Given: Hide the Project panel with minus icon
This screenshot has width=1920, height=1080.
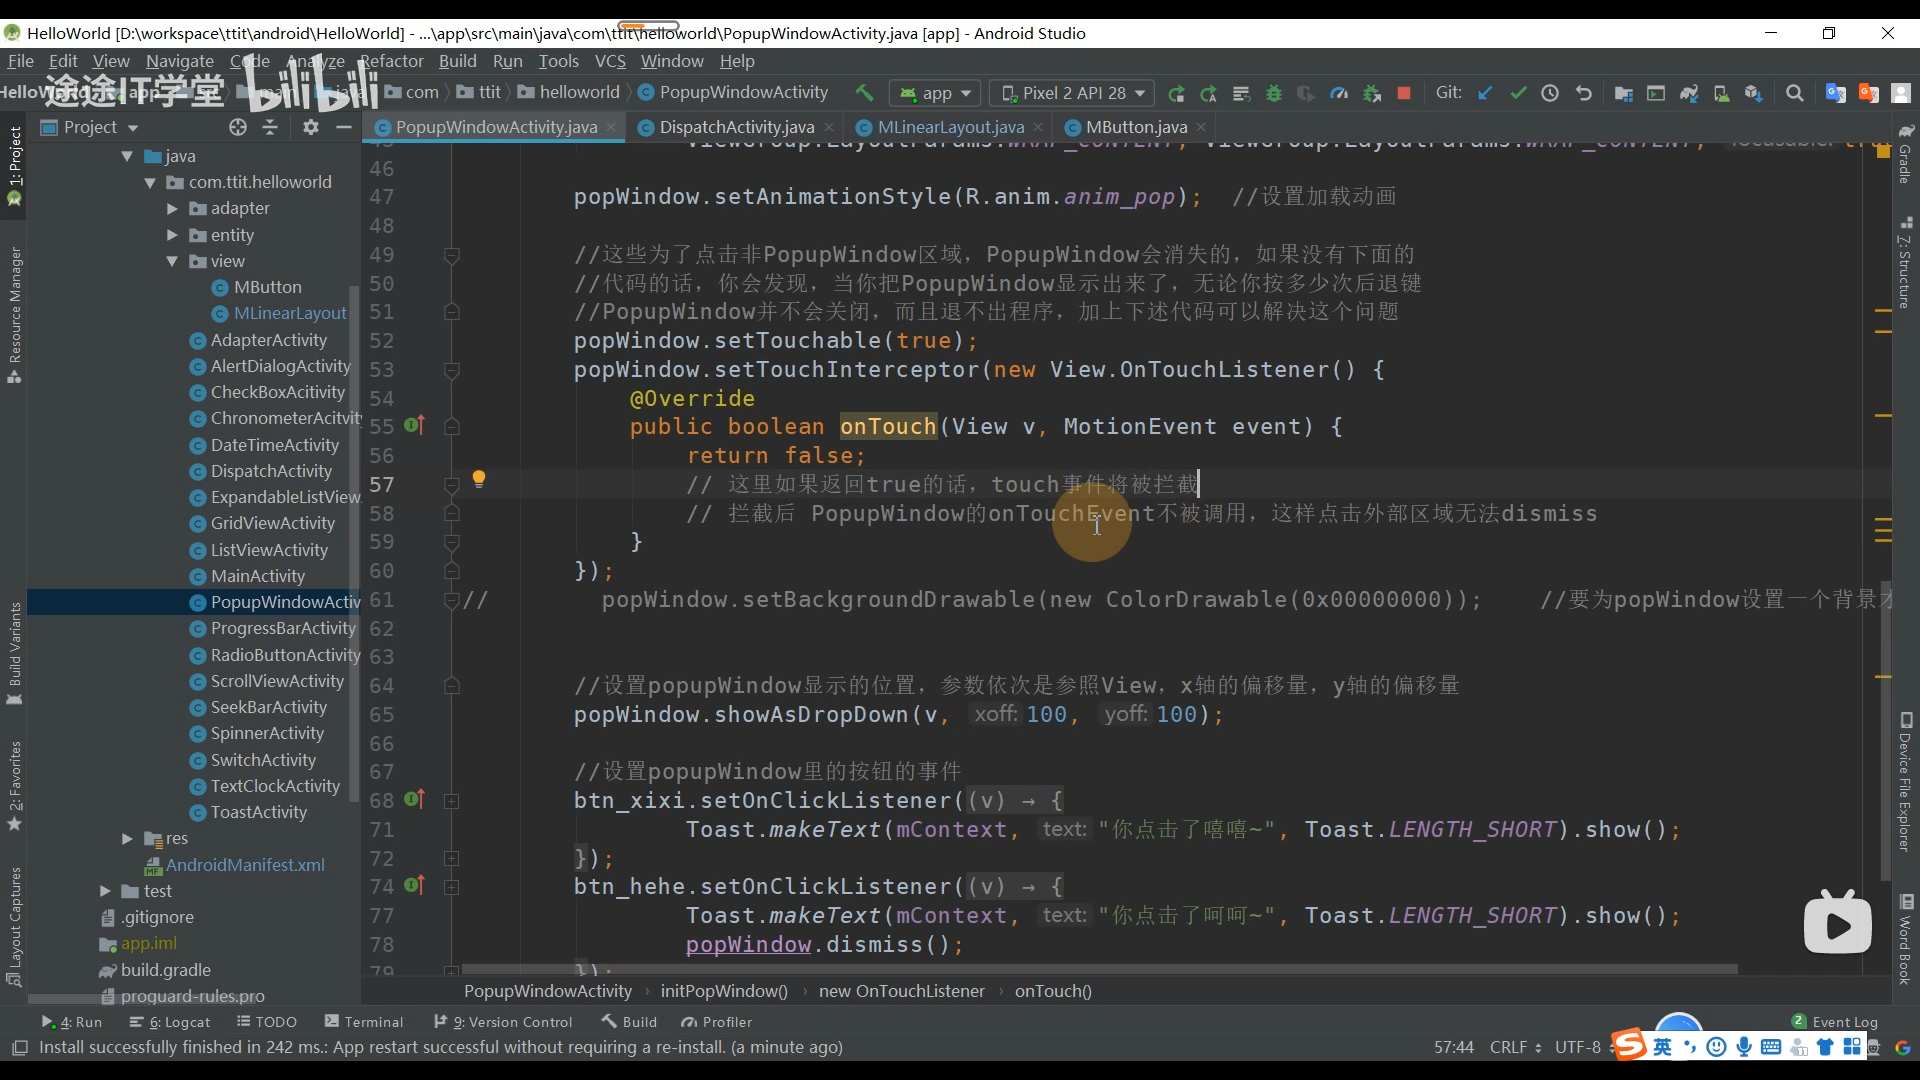Looking at the screenshot, I should tap(344, 127).
